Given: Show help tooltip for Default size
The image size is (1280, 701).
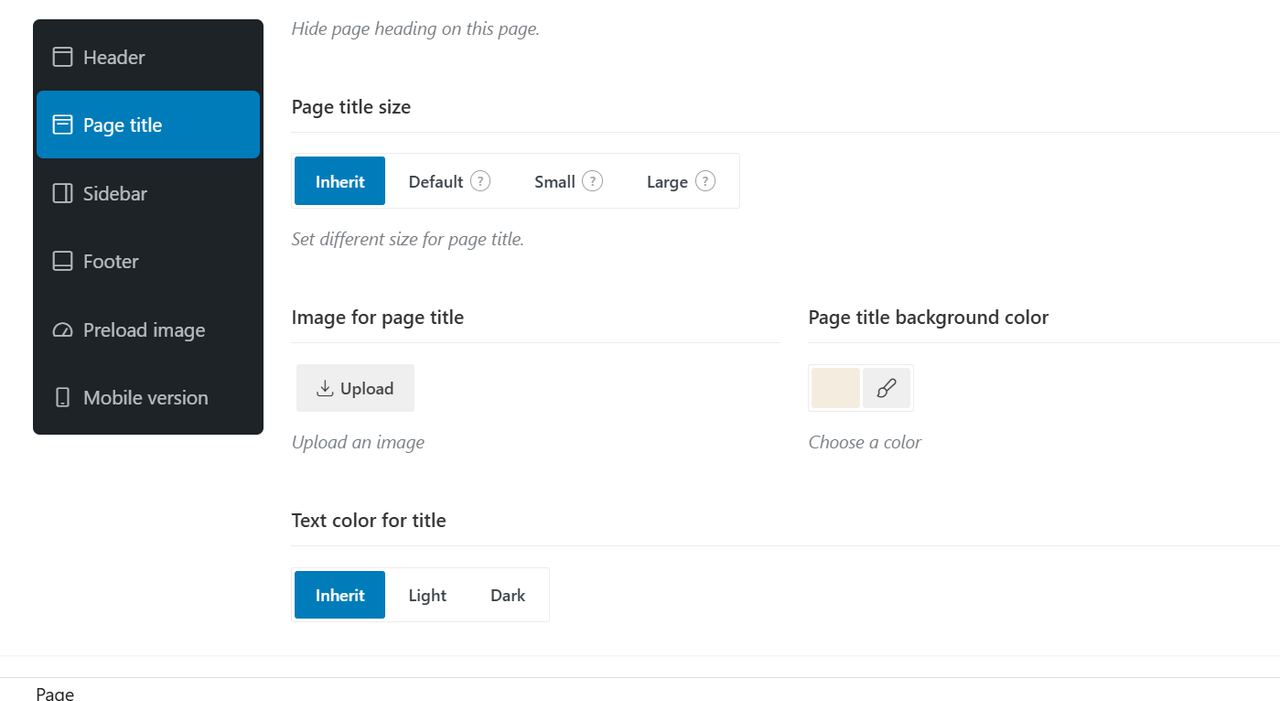Looking at the screenshot, I should point(480,181).
